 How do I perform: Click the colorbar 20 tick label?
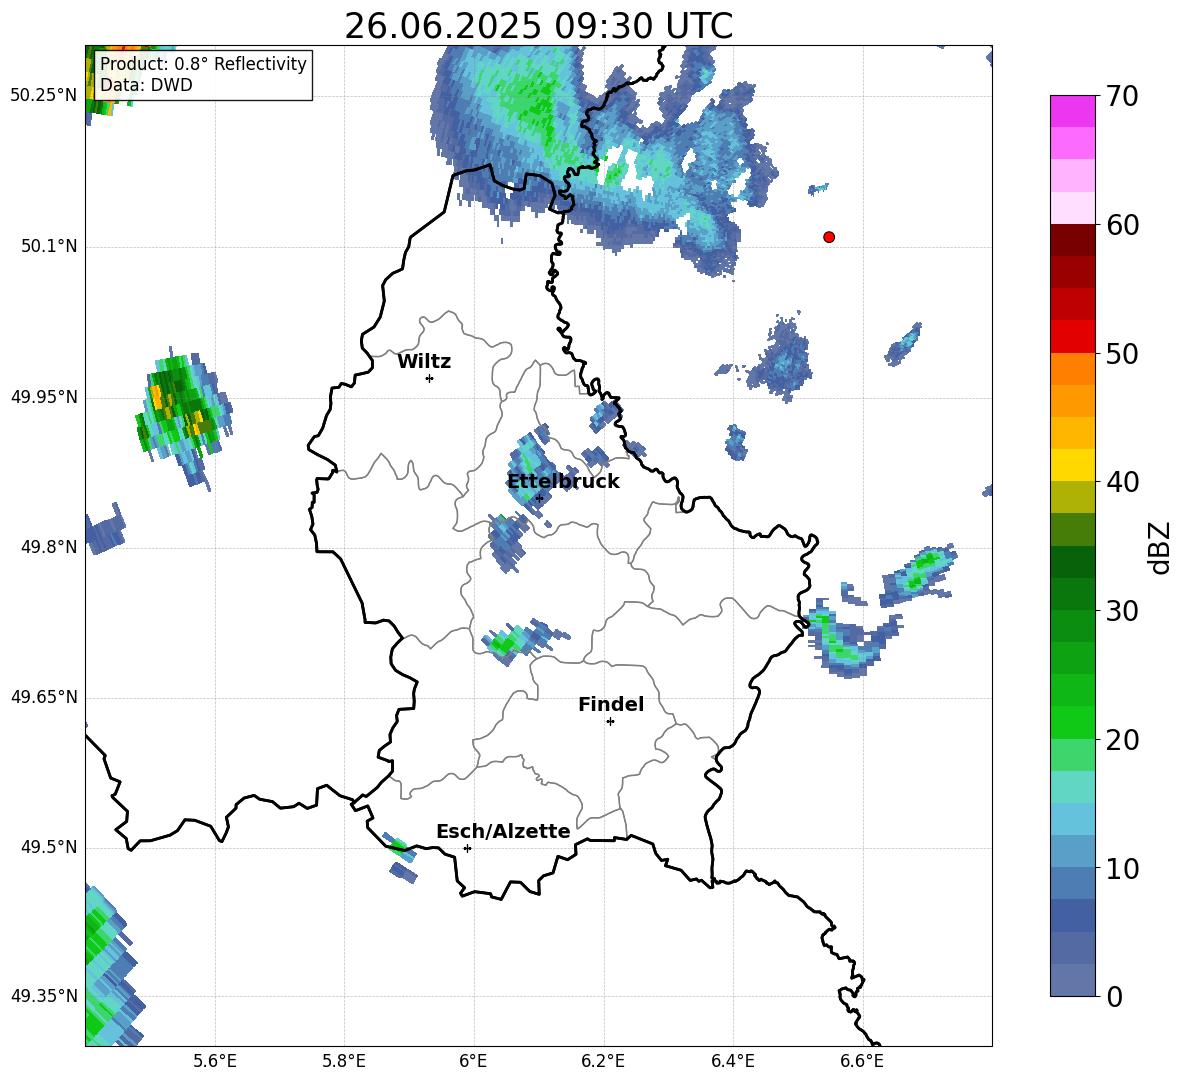pos(1122,740)
